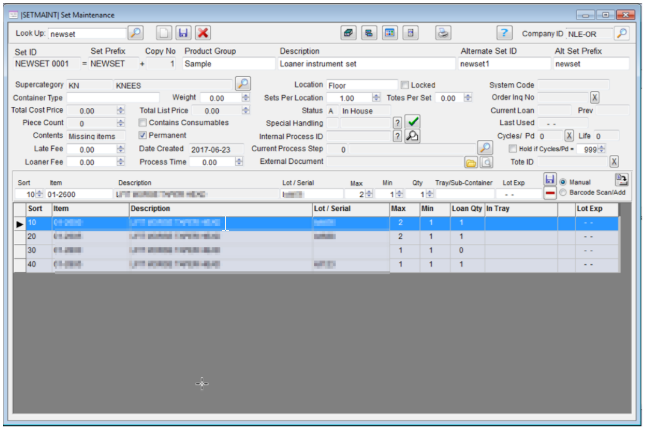
Task: Click the Late Fee spinner control
Action: (126, 149)
